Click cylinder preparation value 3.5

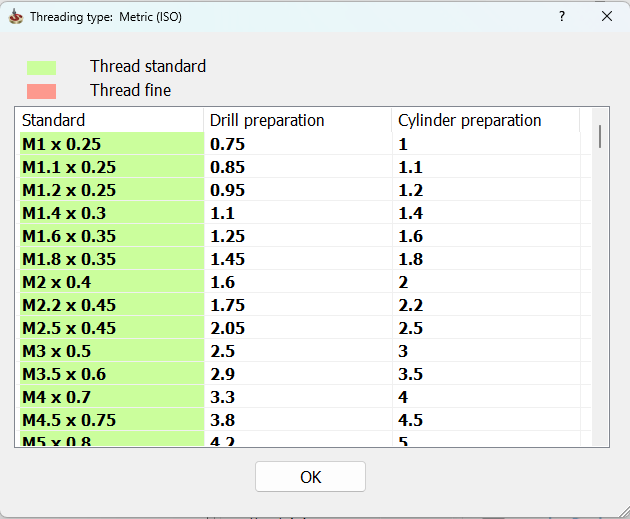(411, 374)
